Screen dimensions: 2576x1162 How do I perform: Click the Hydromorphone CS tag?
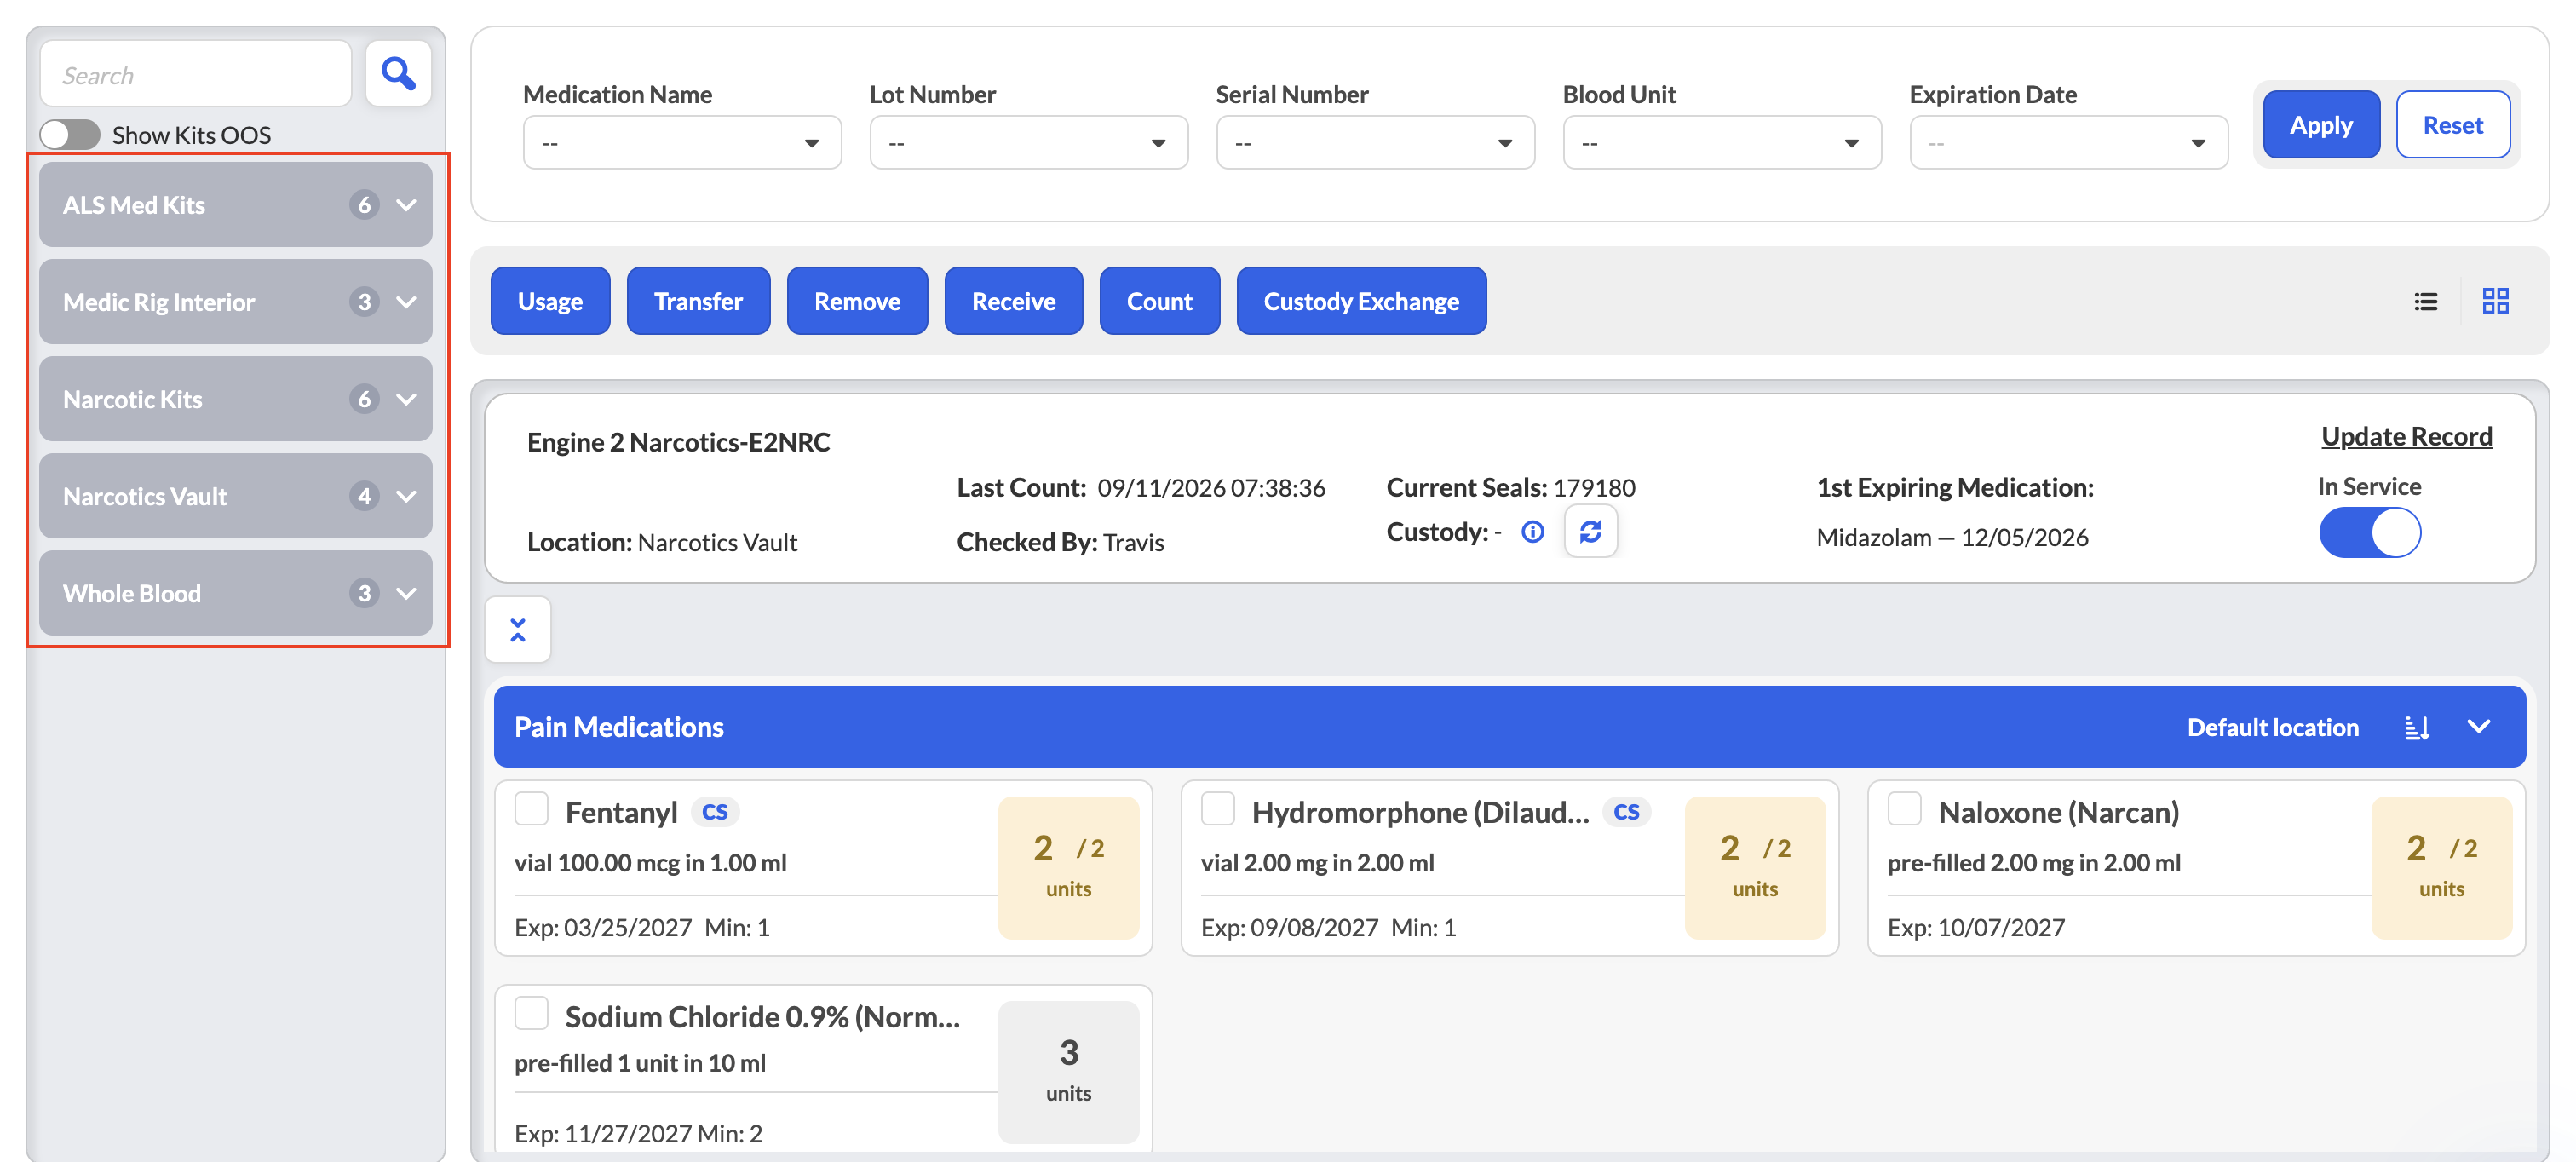point(1626,812)
